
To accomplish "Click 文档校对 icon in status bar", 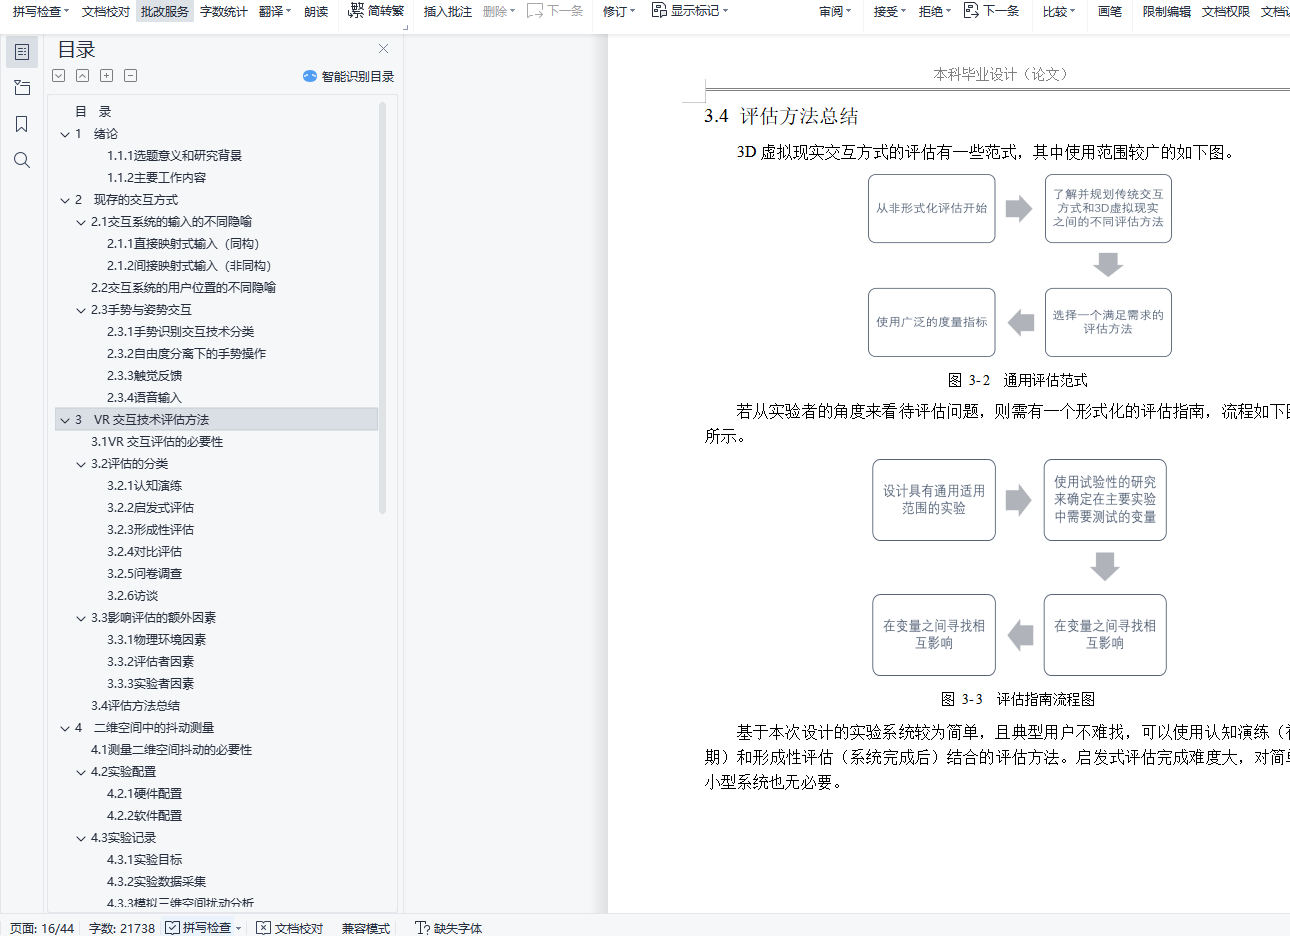I will click(x=290, y=928).
